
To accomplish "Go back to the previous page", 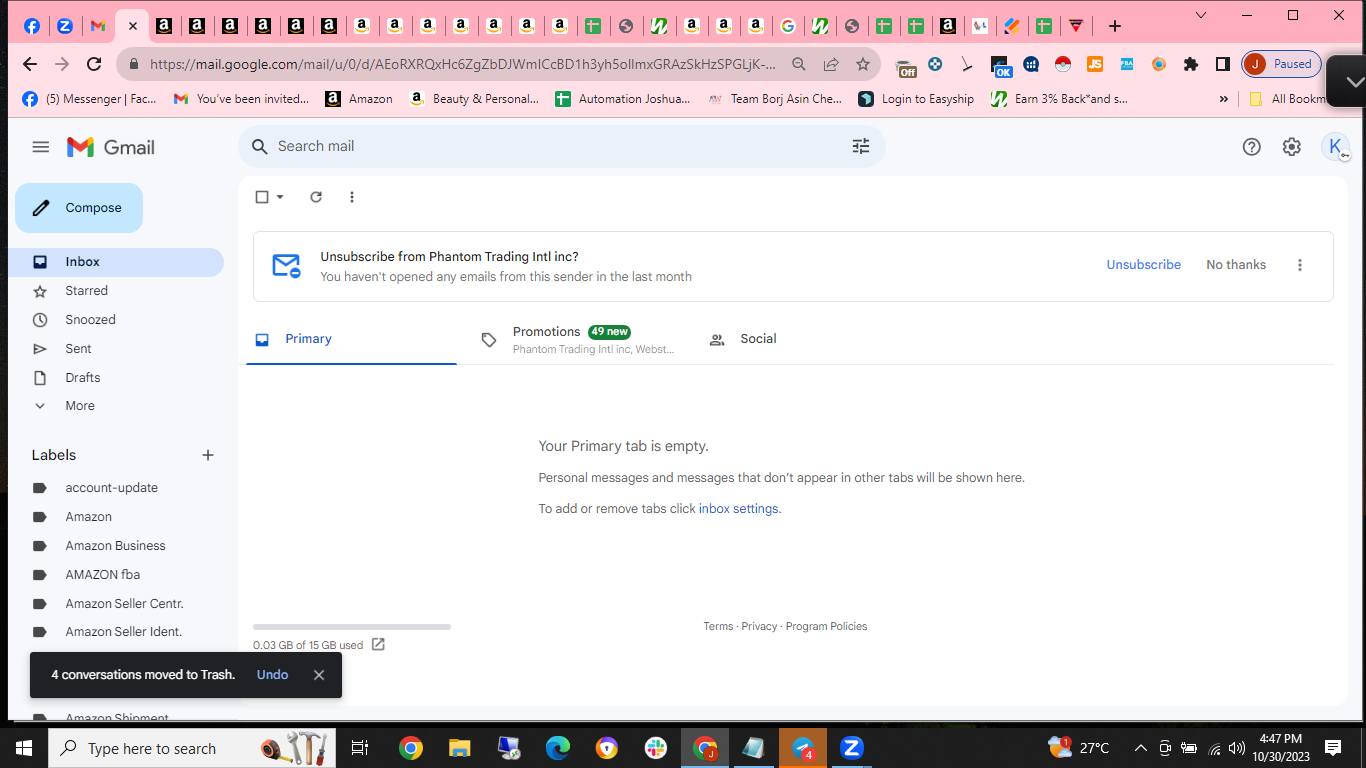I will coord(30,64).
